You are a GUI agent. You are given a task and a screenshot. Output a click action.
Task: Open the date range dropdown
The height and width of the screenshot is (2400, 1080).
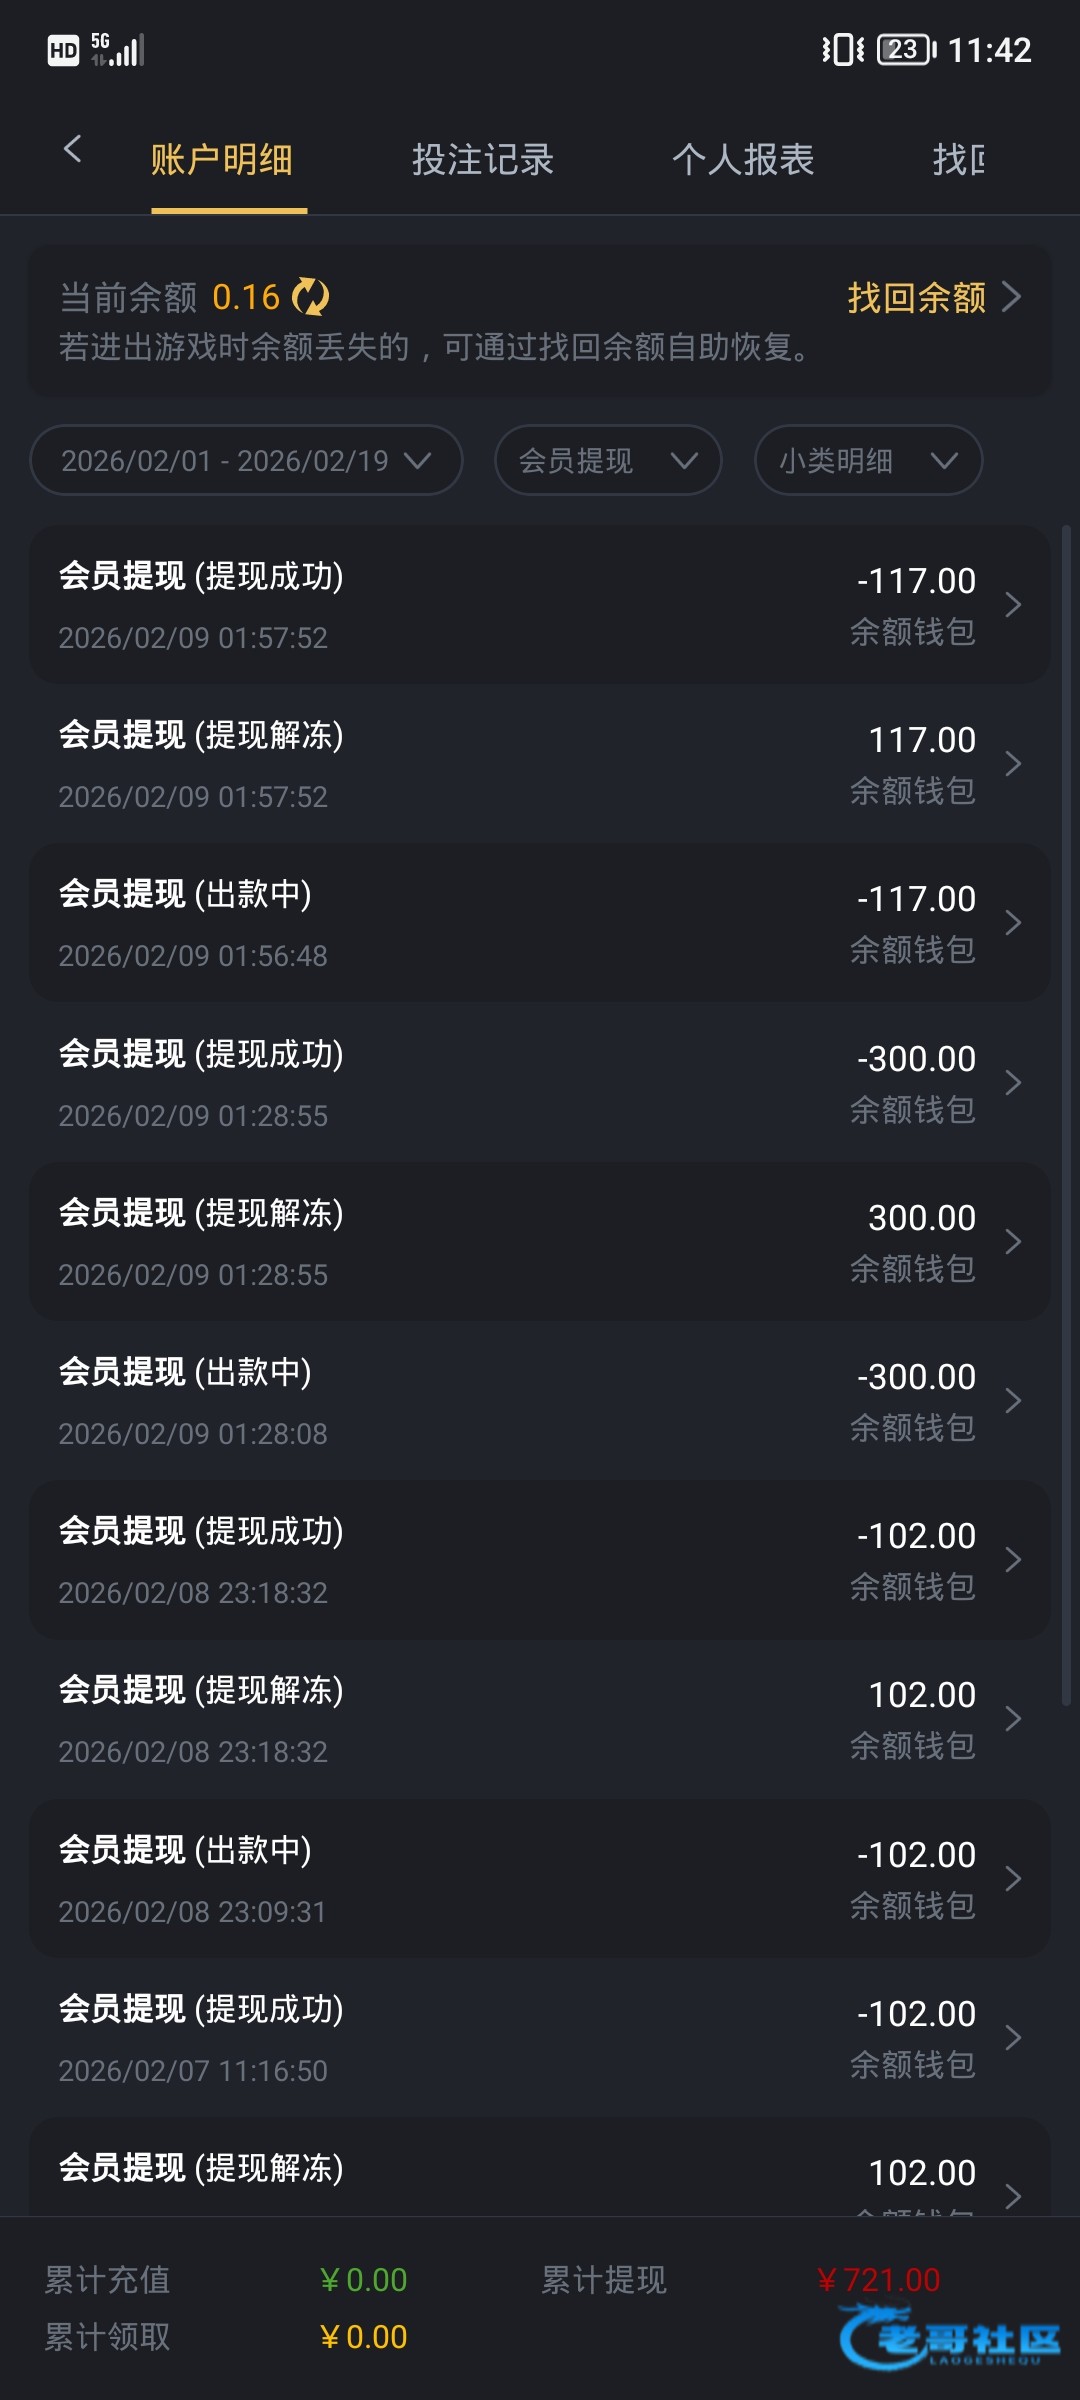[246, 460]
